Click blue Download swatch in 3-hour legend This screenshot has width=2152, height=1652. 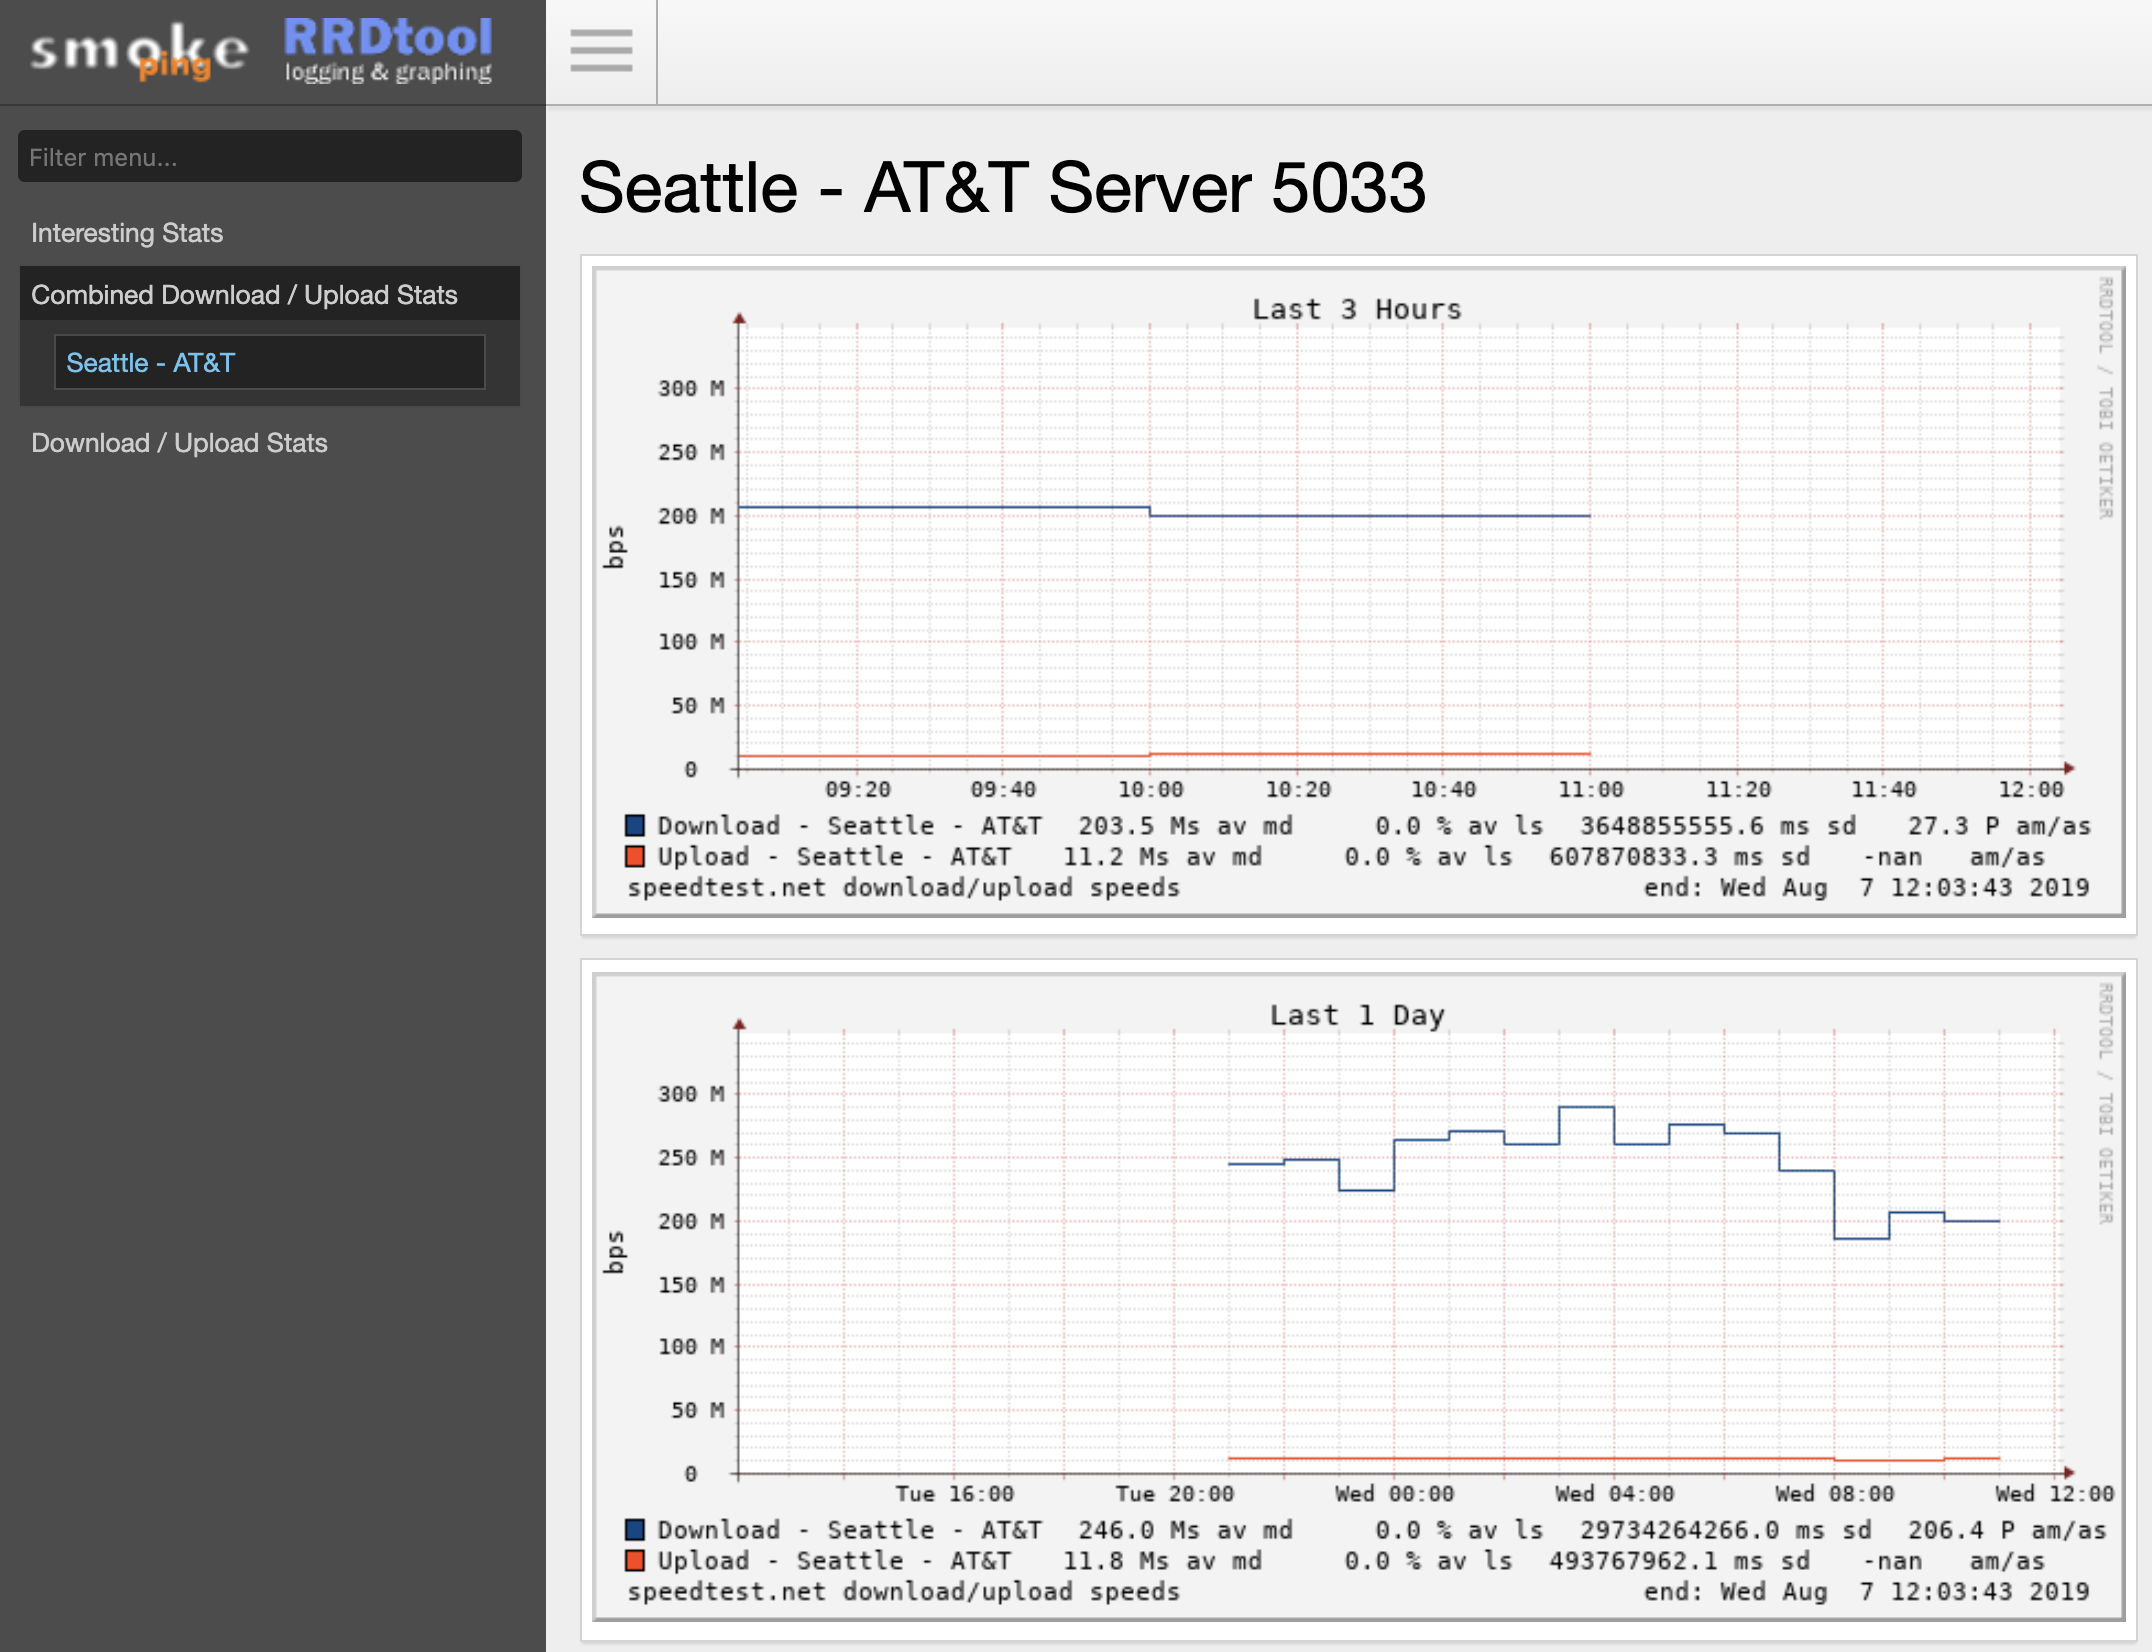click(x=635, y=826)
